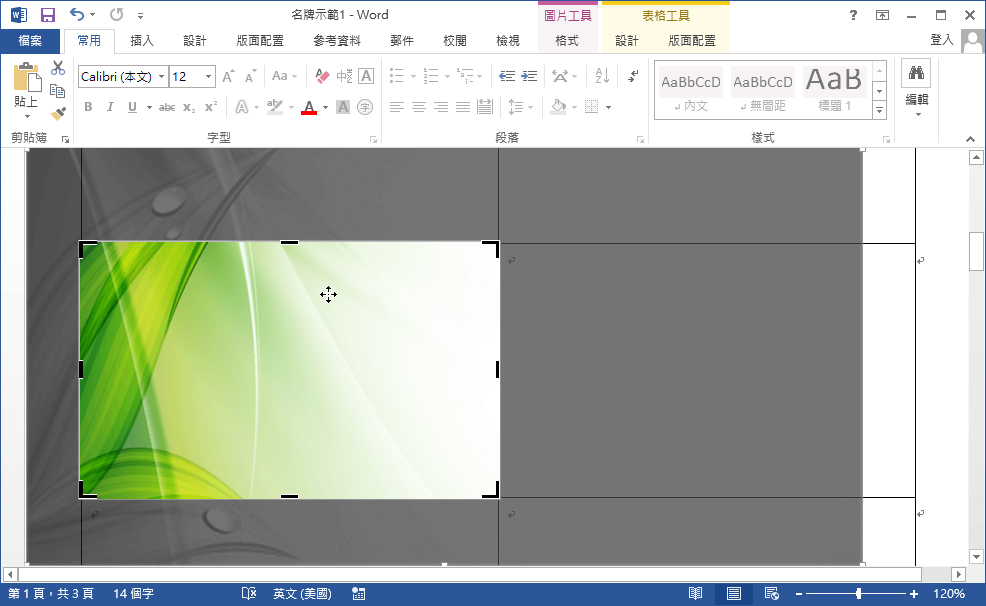This screenshot has height=606, width=986.
Task: Click the 登入 sign-in link
Action: (x=941, y=40)
